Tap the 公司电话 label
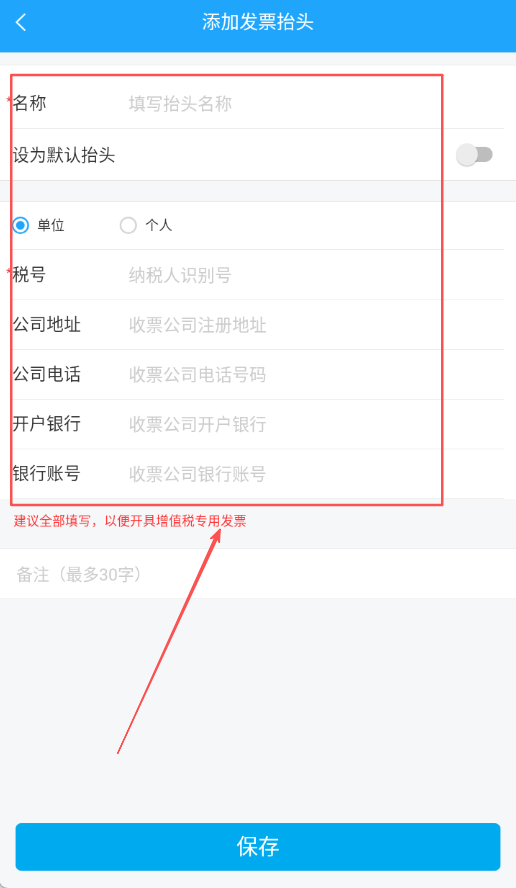 coord(47,374)
